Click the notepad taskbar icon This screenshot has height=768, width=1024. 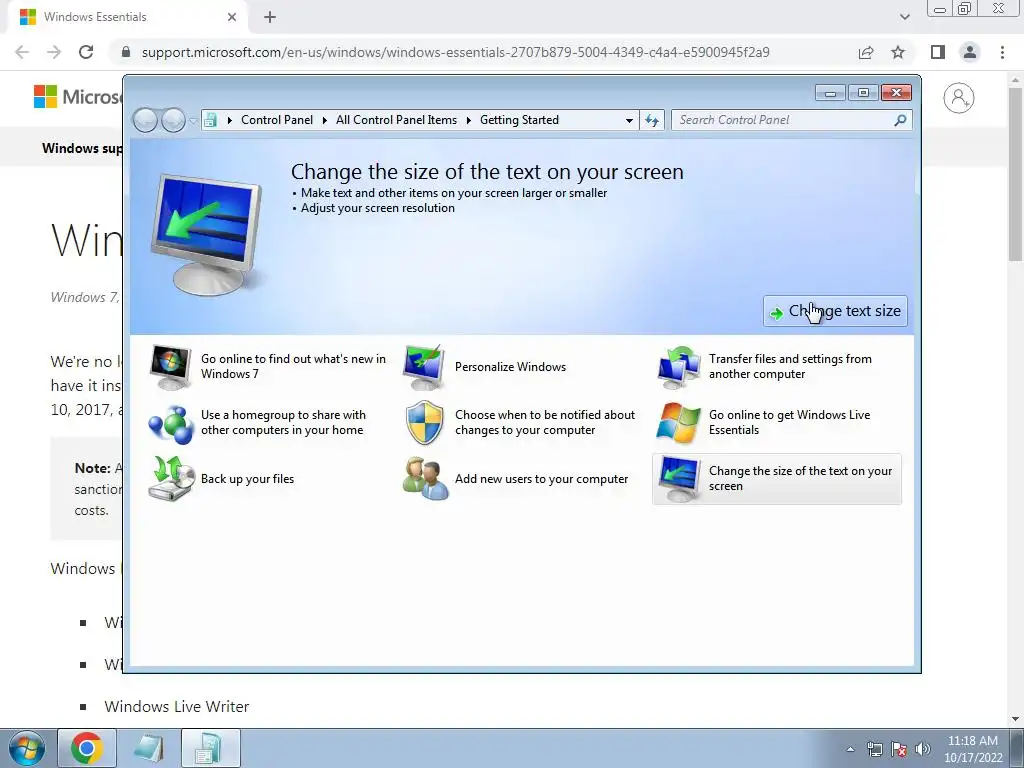click(149, 748)
